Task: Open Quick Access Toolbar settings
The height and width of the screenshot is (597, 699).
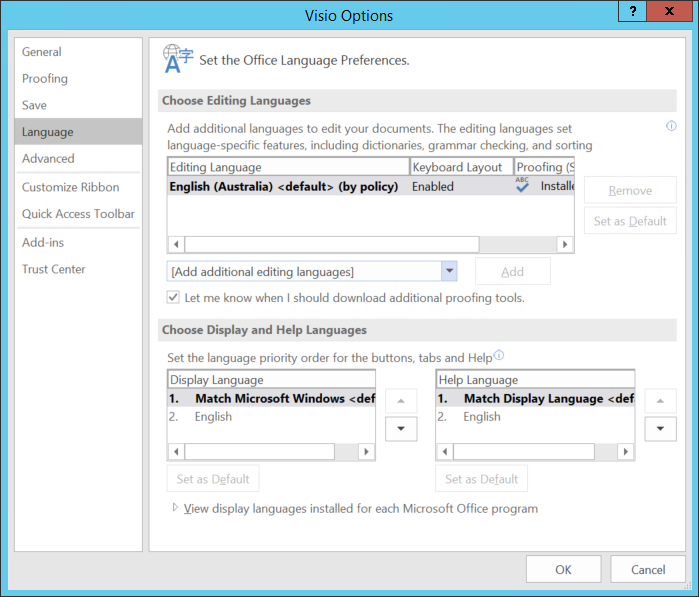Action: click(x=78, y=214)
